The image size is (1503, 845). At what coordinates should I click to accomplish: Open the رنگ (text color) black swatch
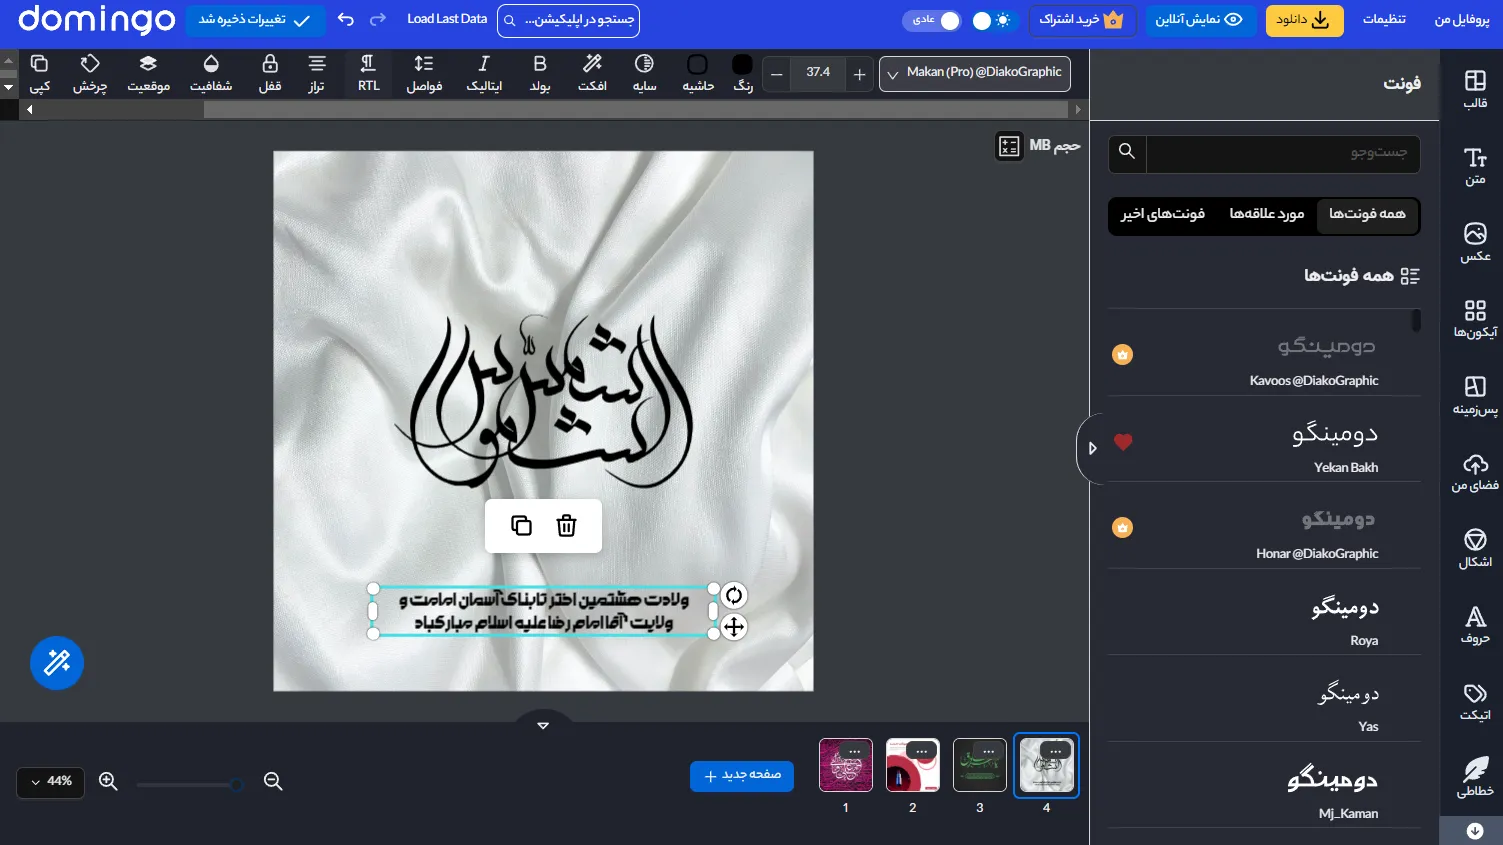tap(742, 65)
